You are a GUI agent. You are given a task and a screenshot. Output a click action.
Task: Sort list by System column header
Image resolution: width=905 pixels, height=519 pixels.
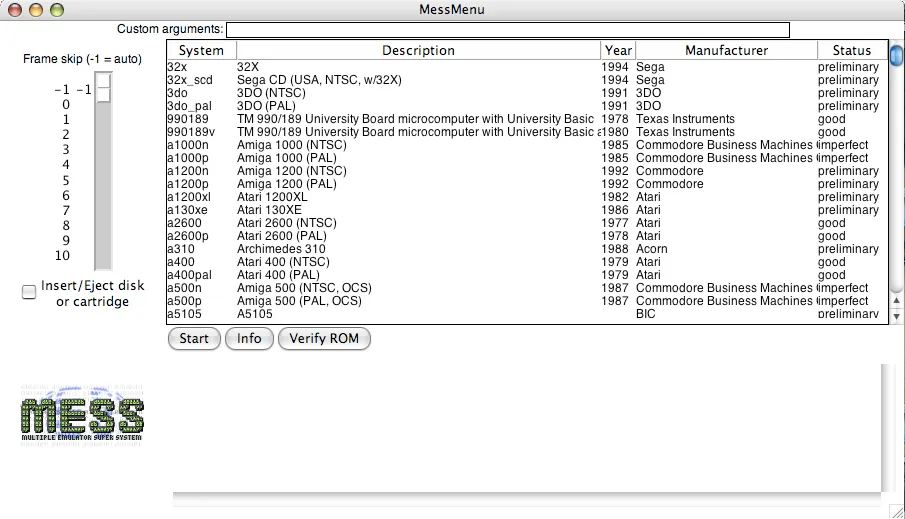coord(201,50)
